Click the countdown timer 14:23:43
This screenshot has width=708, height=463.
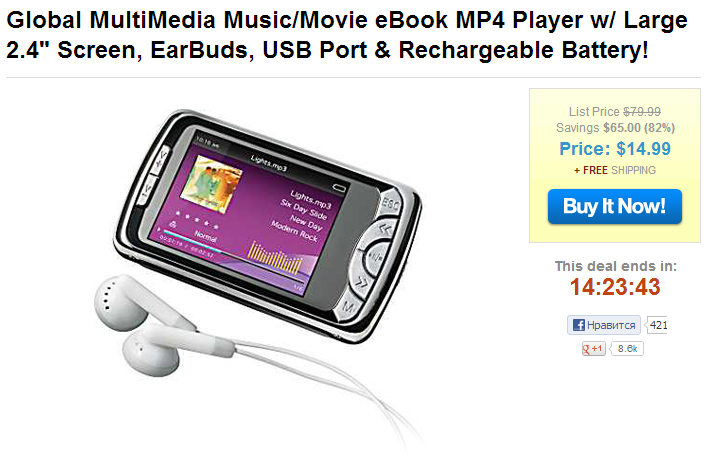pos(615,287)
